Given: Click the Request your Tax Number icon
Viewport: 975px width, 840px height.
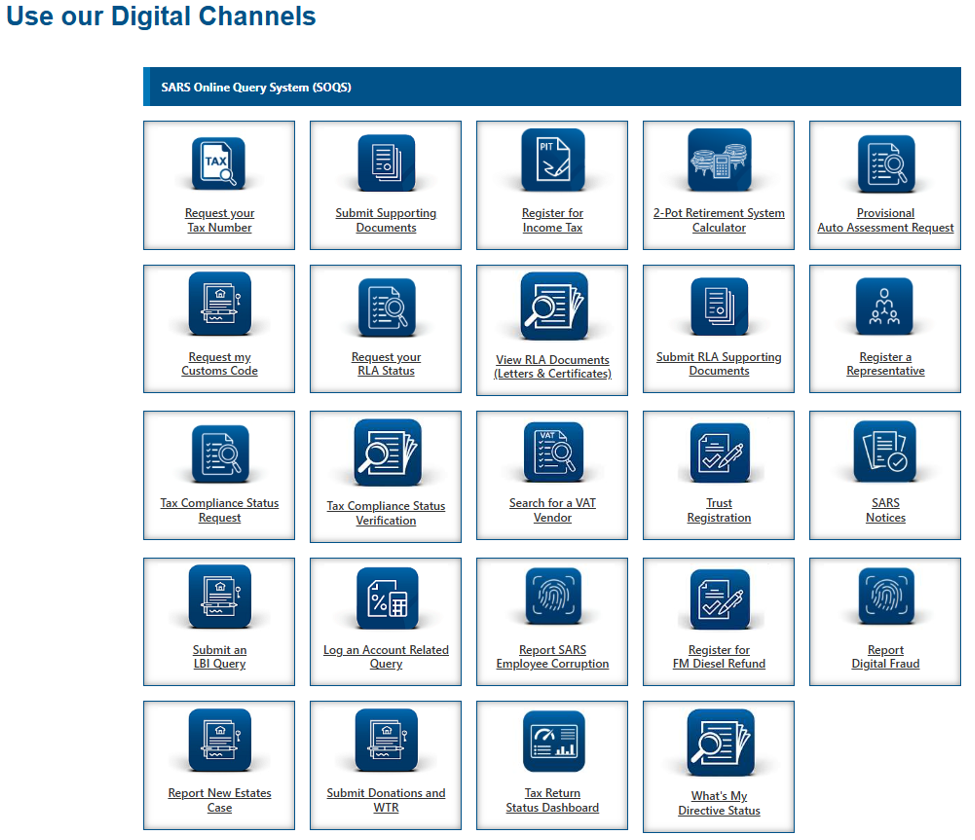Looking at the screenshot, I should pyautogui.click(x=218, y=163).
